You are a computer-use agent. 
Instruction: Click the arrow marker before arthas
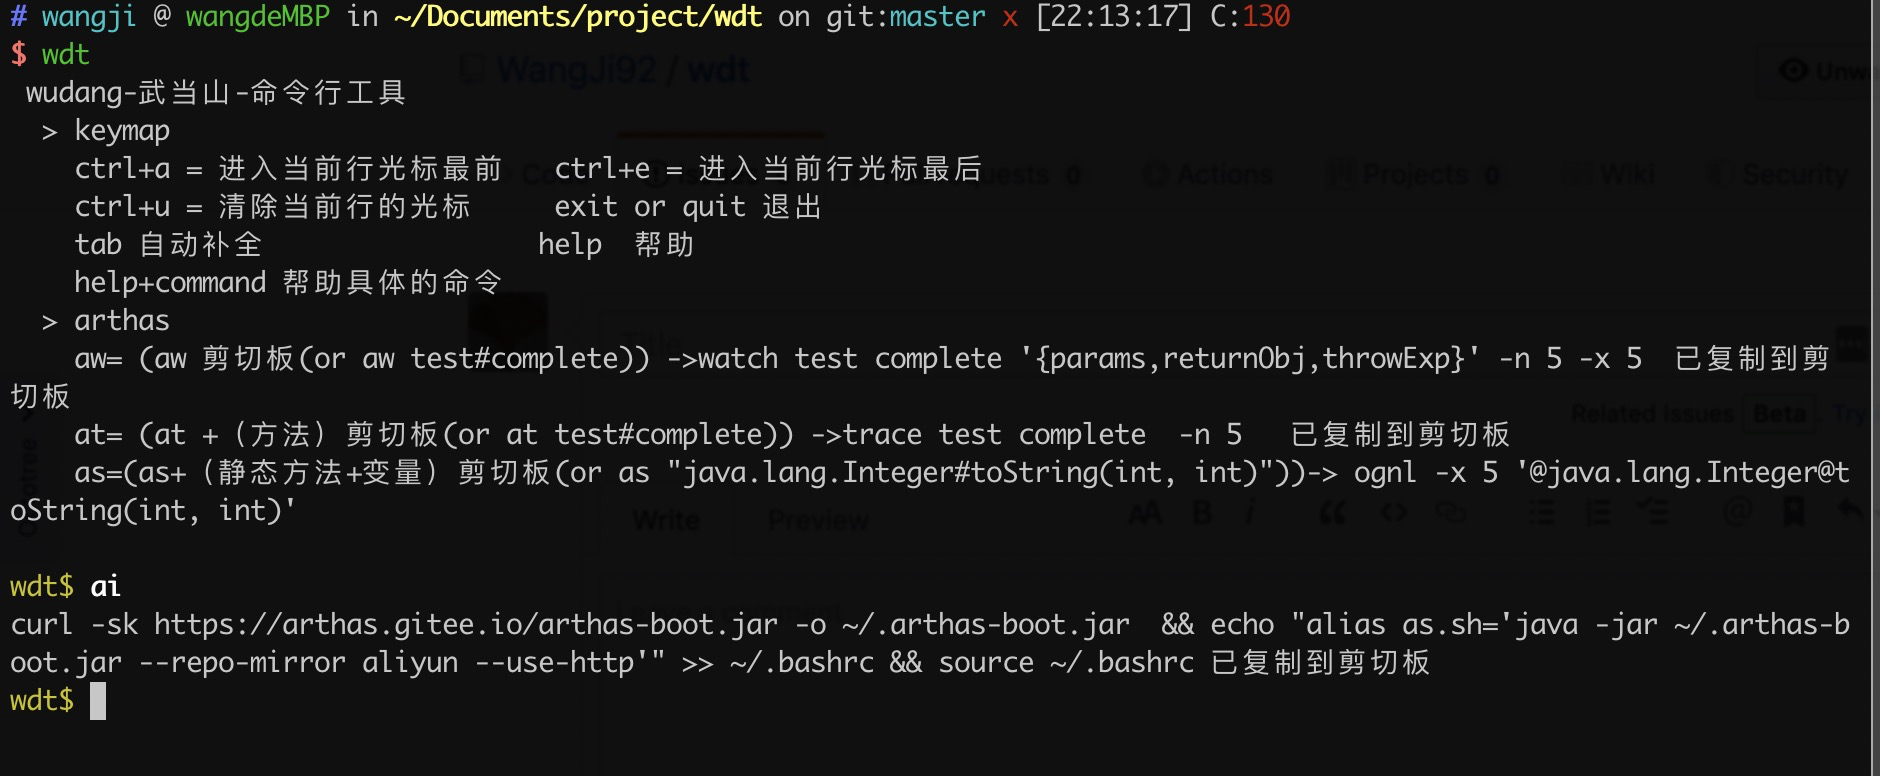coord(49,322)
